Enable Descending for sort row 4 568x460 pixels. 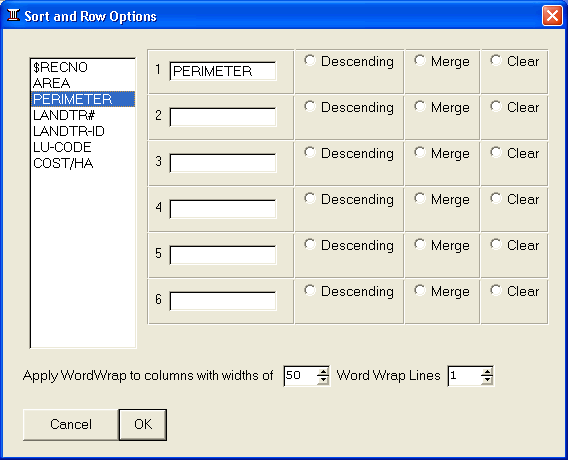pos(310,198)
